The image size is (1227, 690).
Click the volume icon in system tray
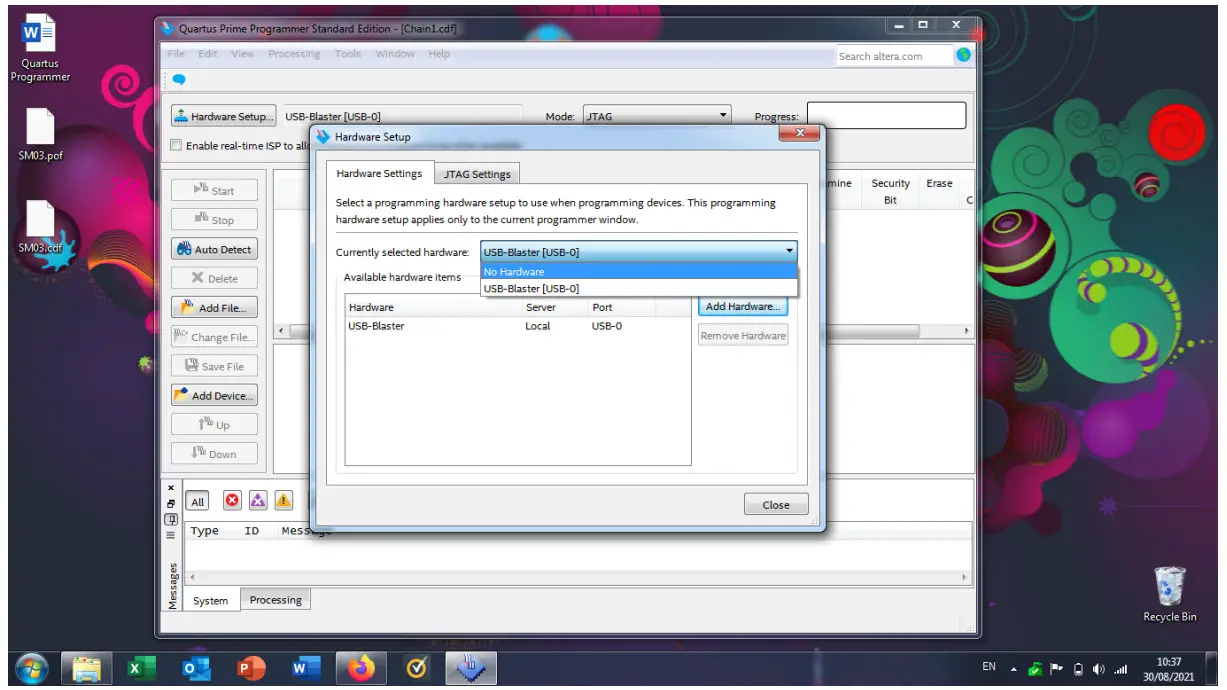(x=1099, y=669)
